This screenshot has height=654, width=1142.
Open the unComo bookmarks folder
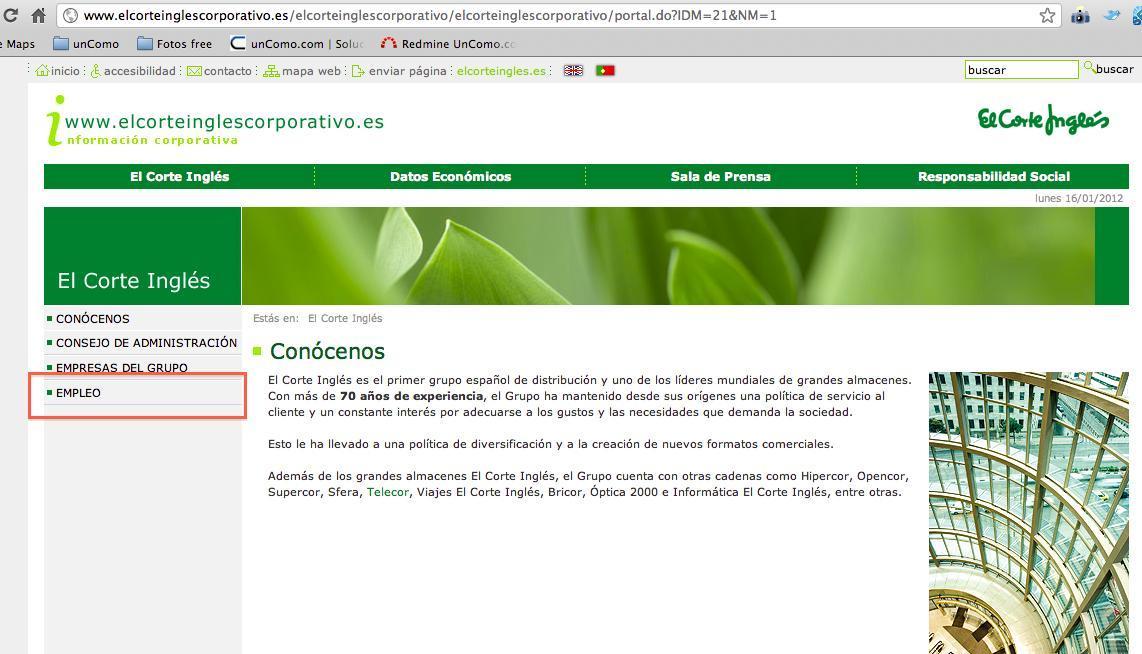(x=86, y=44)
